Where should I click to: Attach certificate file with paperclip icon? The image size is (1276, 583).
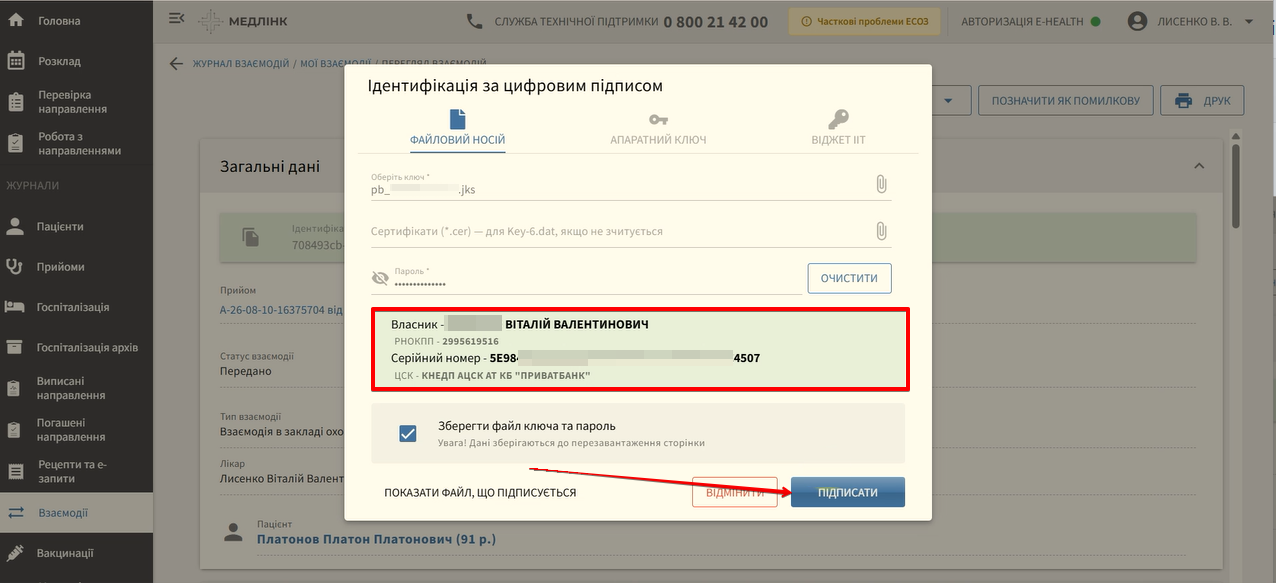(881, 231)
